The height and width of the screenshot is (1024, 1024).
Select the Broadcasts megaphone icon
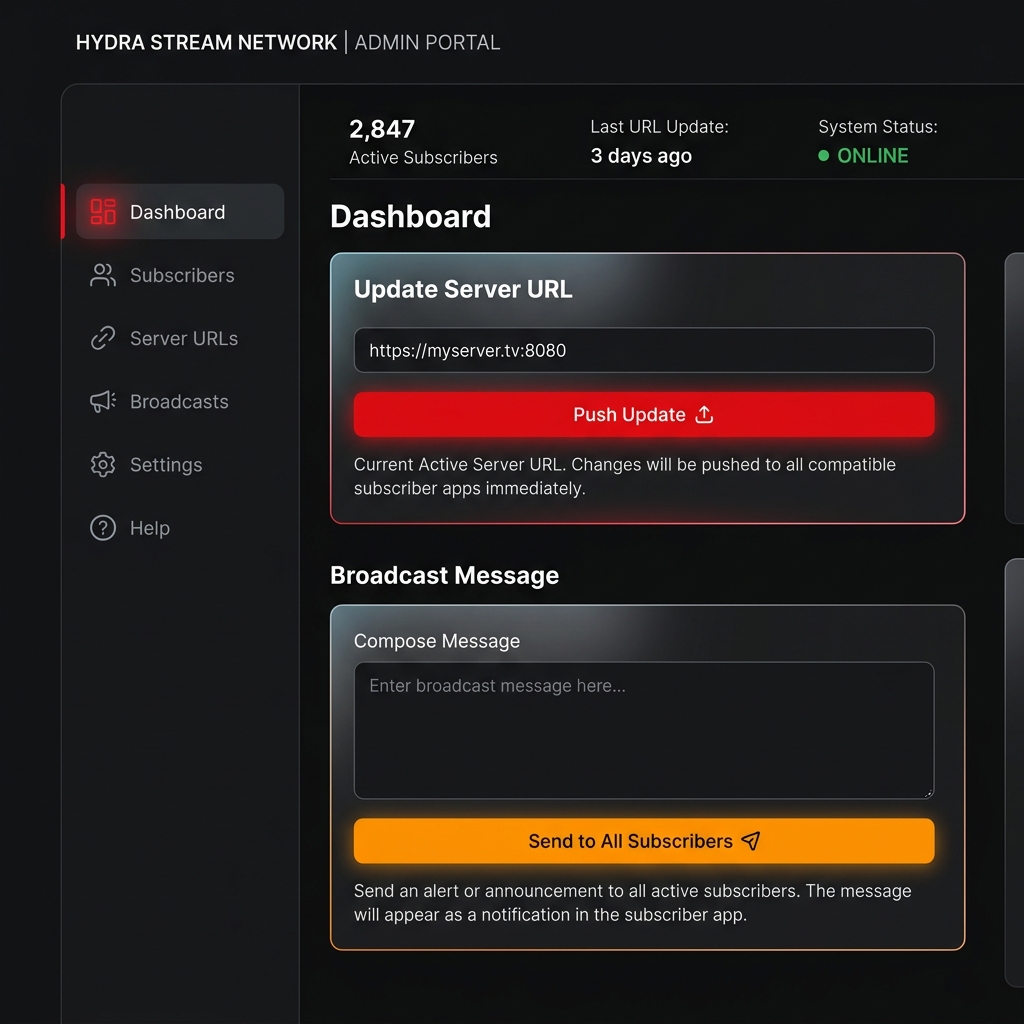click(x=101, y=401)
